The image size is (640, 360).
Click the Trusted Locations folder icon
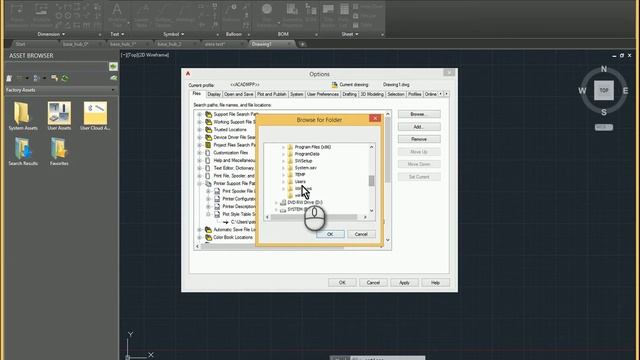[209, 130]
